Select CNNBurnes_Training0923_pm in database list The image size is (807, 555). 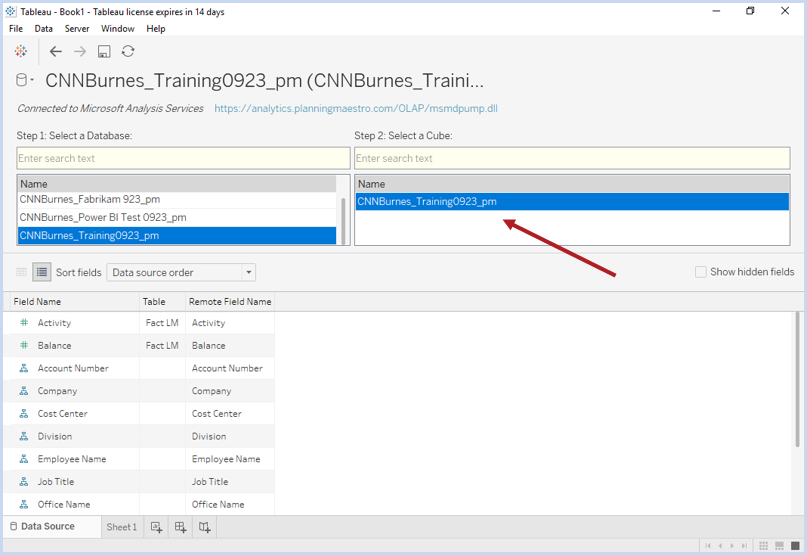tap(177, 235)
